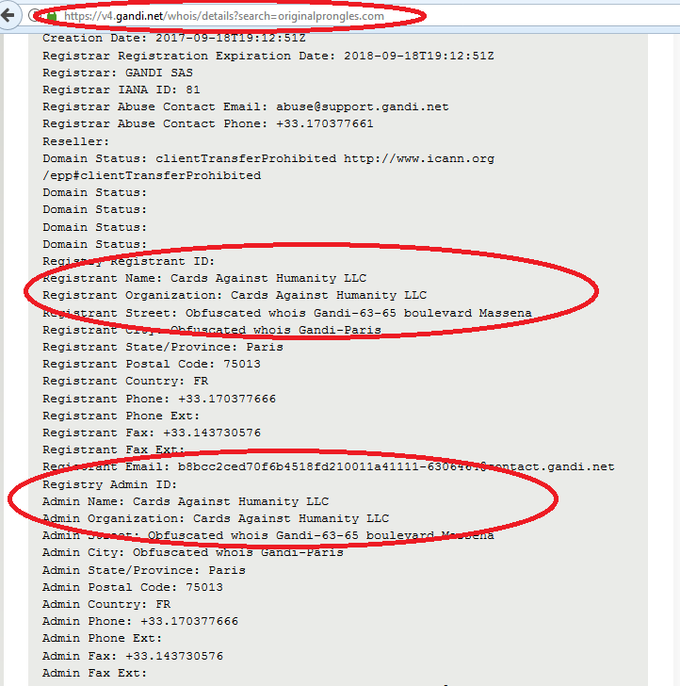Click the 'Admin Phone Ext:' line
This screenshot has height=686, width=680.
click(x=102, y=638)
